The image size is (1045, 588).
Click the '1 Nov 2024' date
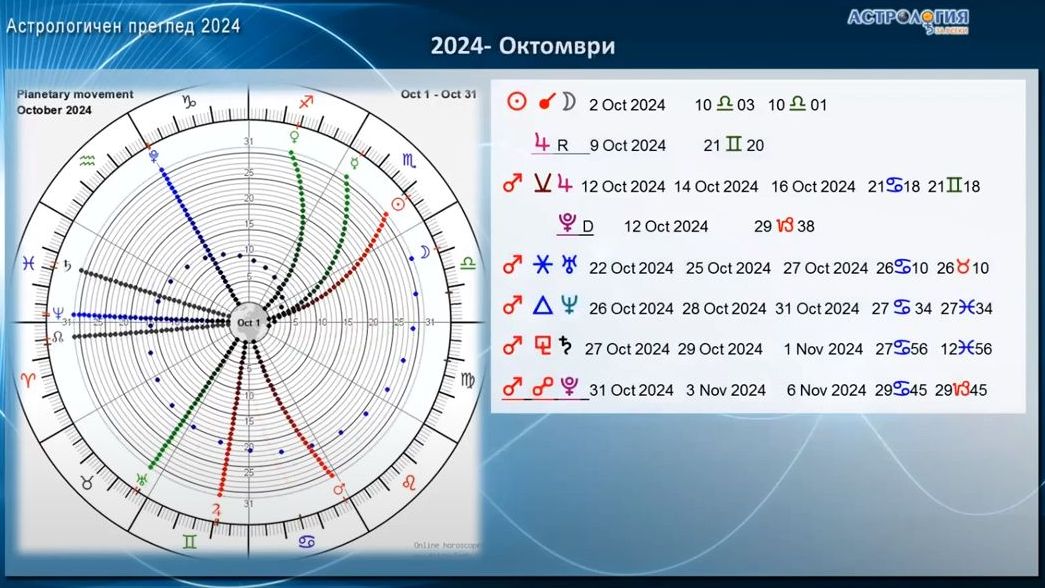[823, 349]
